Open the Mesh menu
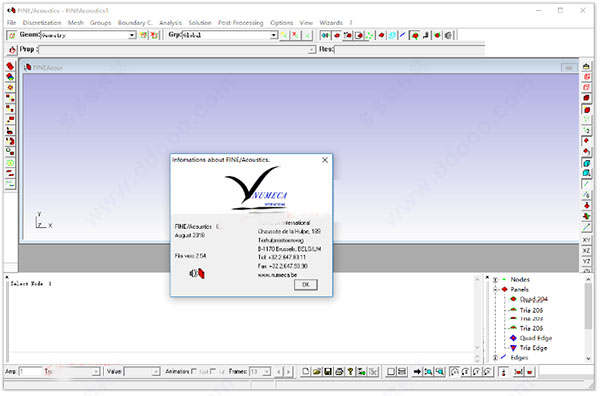 pyautogui.click(x=75, y=23)
